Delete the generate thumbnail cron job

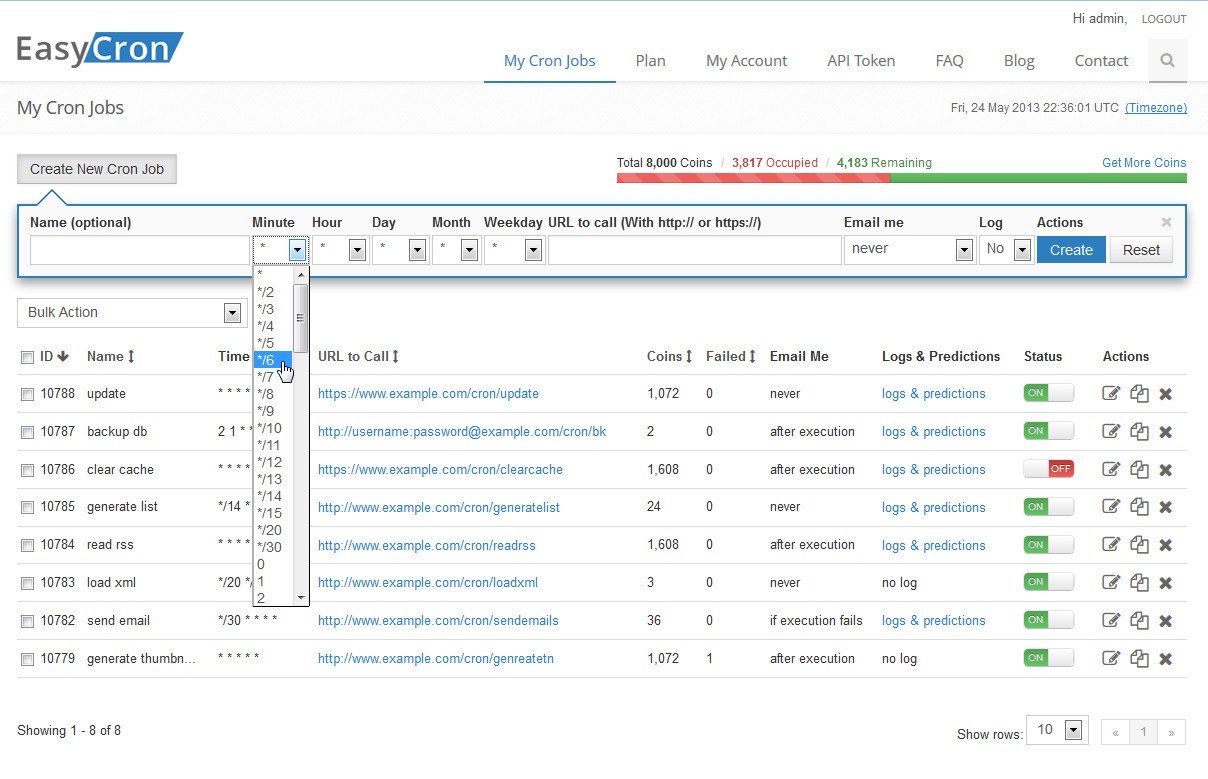[x=1165, y=659]
